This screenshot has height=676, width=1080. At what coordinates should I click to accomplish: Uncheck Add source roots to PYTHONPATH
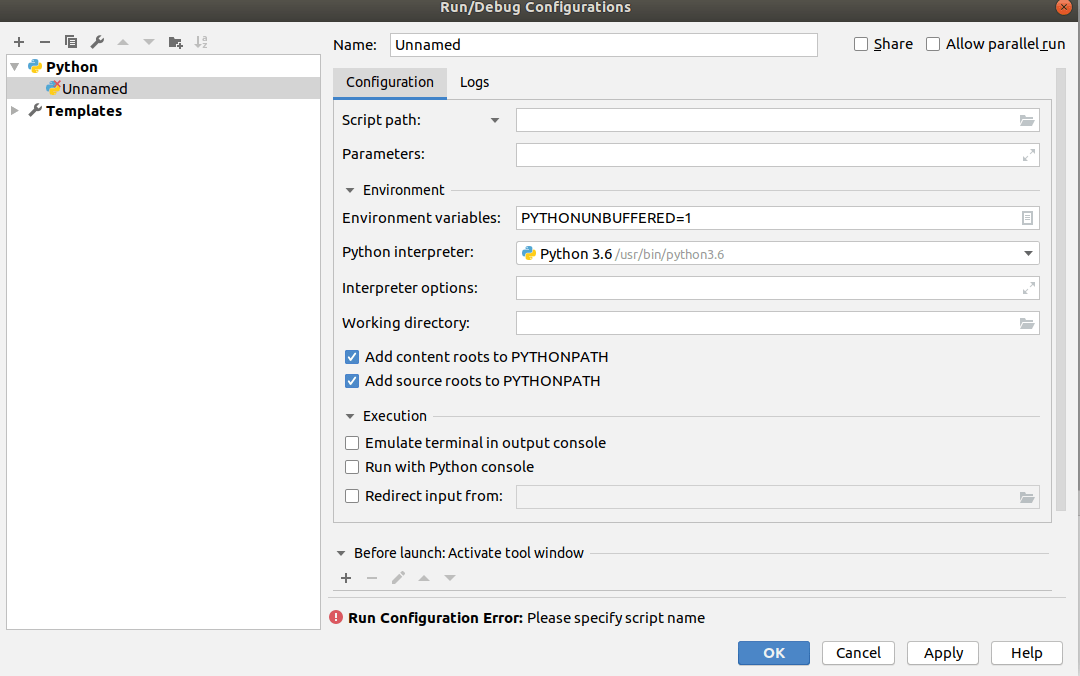coord(352,381)
